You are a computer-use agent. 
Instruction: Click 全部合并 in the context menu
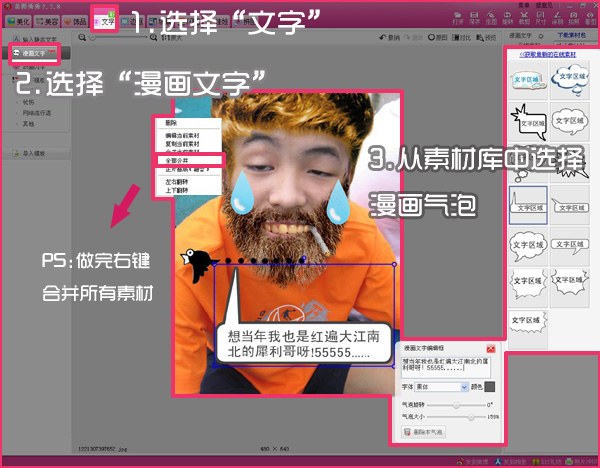pyautogui.click(x=178, y=160)
